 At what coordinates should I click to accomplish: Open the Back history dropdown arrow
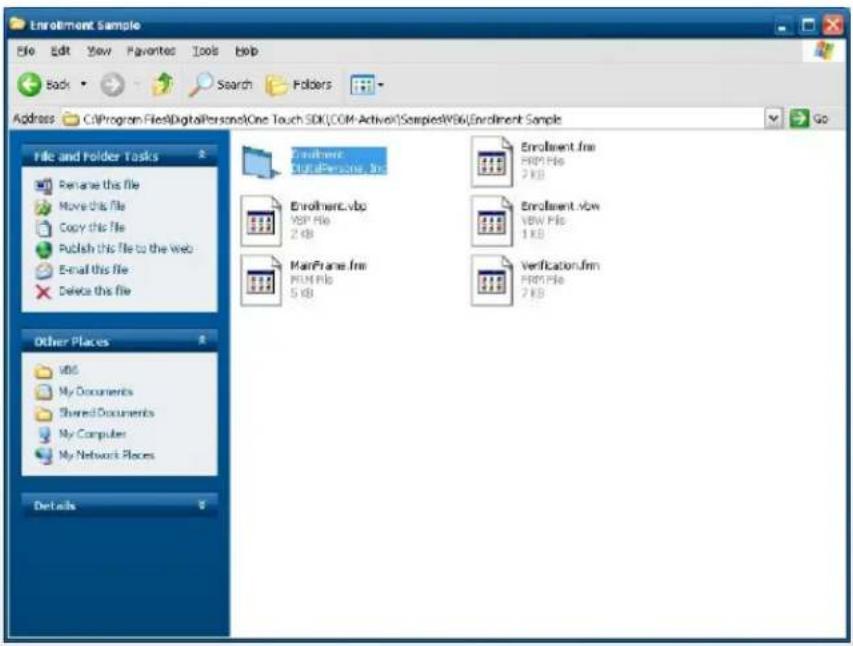83,84
